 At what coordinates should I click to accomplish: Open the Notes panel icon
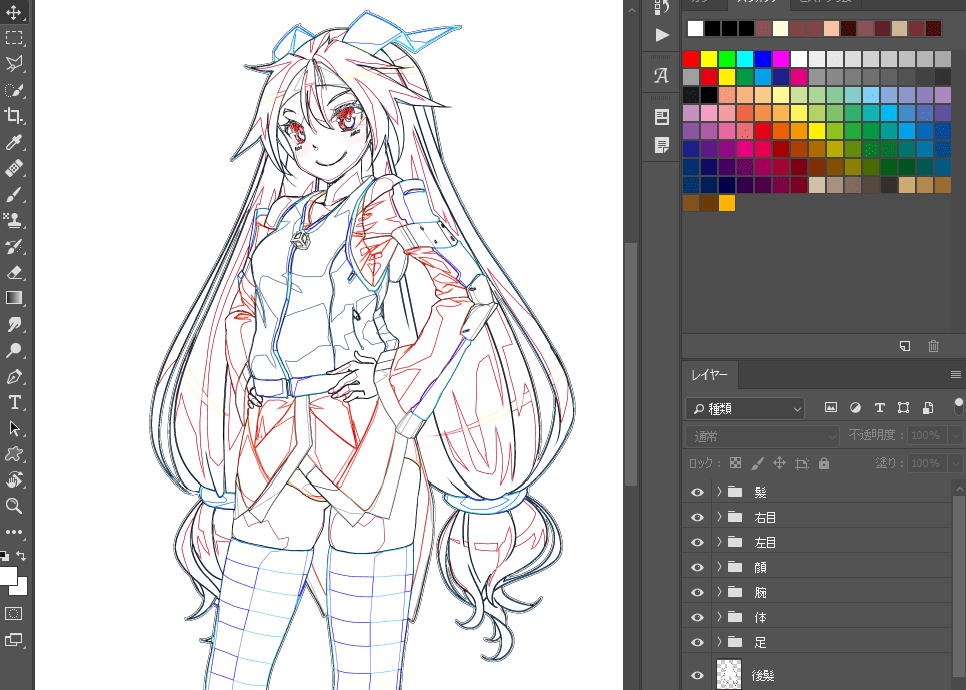662,145
